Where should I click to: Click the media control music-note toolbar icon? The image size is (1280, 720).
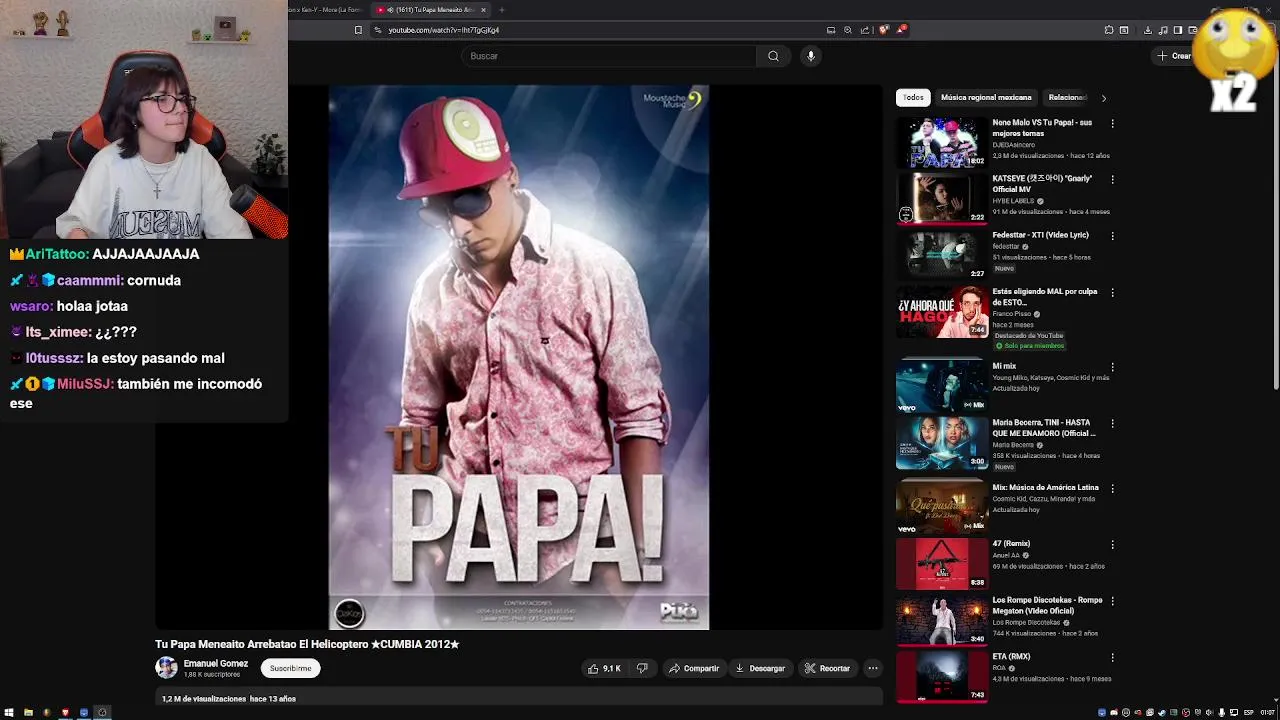pos(1163,30)
